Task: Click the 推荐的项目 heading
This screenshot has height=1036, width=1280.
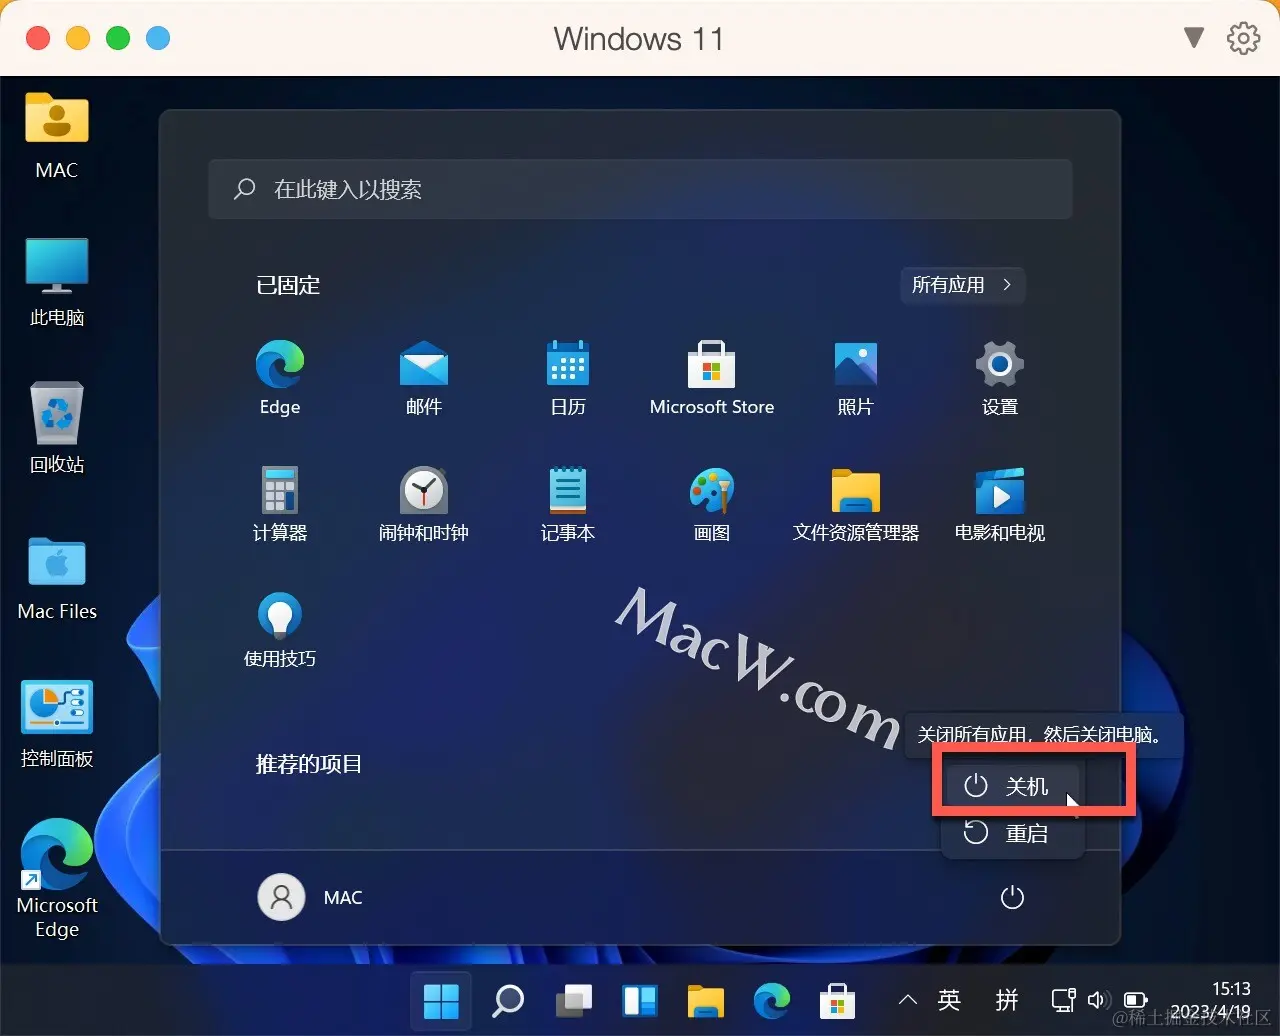Action: (309, 764)
